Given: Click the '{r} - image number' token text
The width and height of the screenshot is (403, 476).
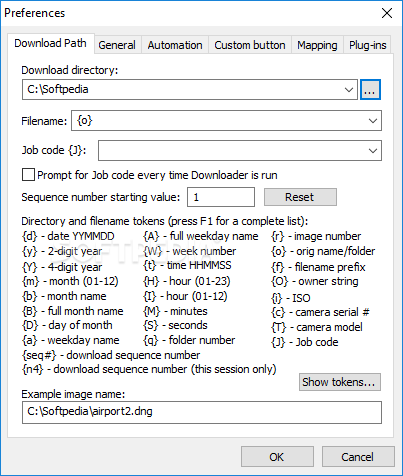Looking at the screenshot, I should pos(316,236).
